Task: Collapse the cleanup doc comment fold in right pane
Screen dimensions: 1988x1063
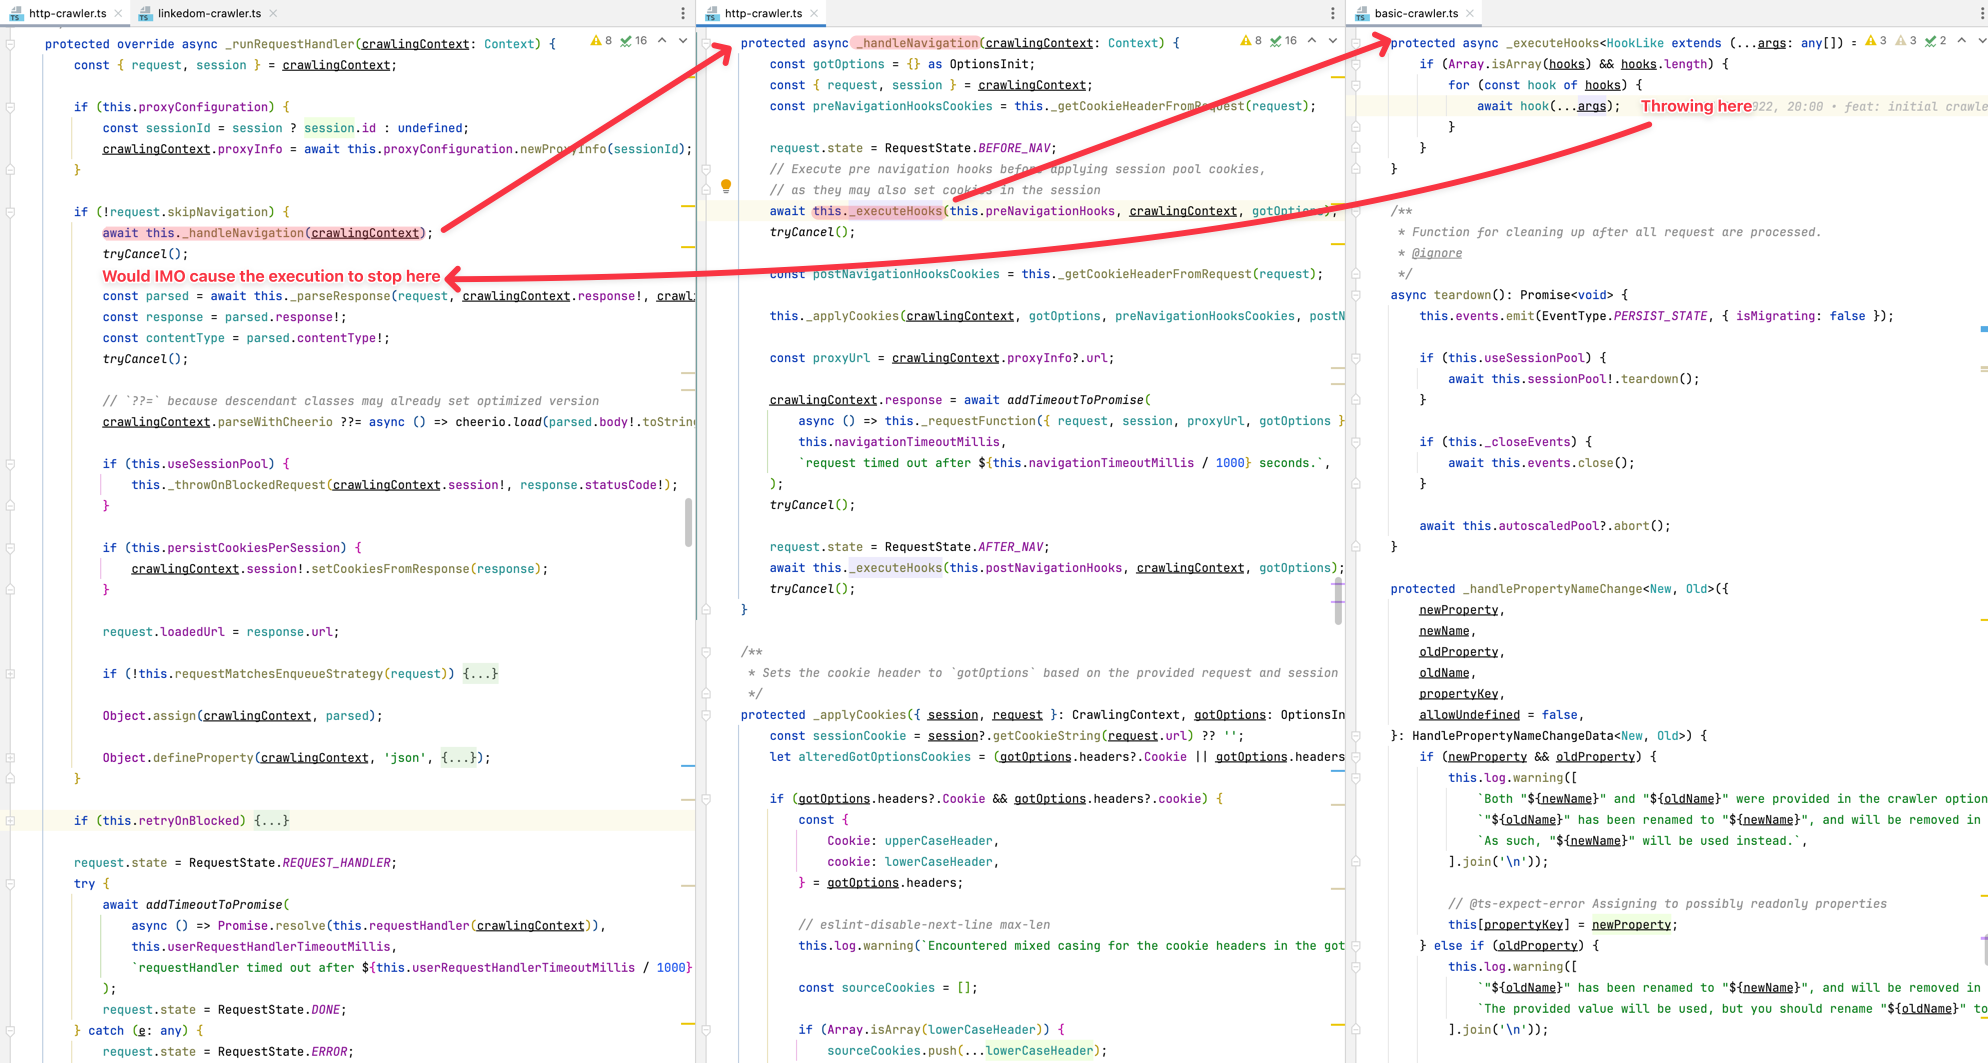Action: 1356,212
